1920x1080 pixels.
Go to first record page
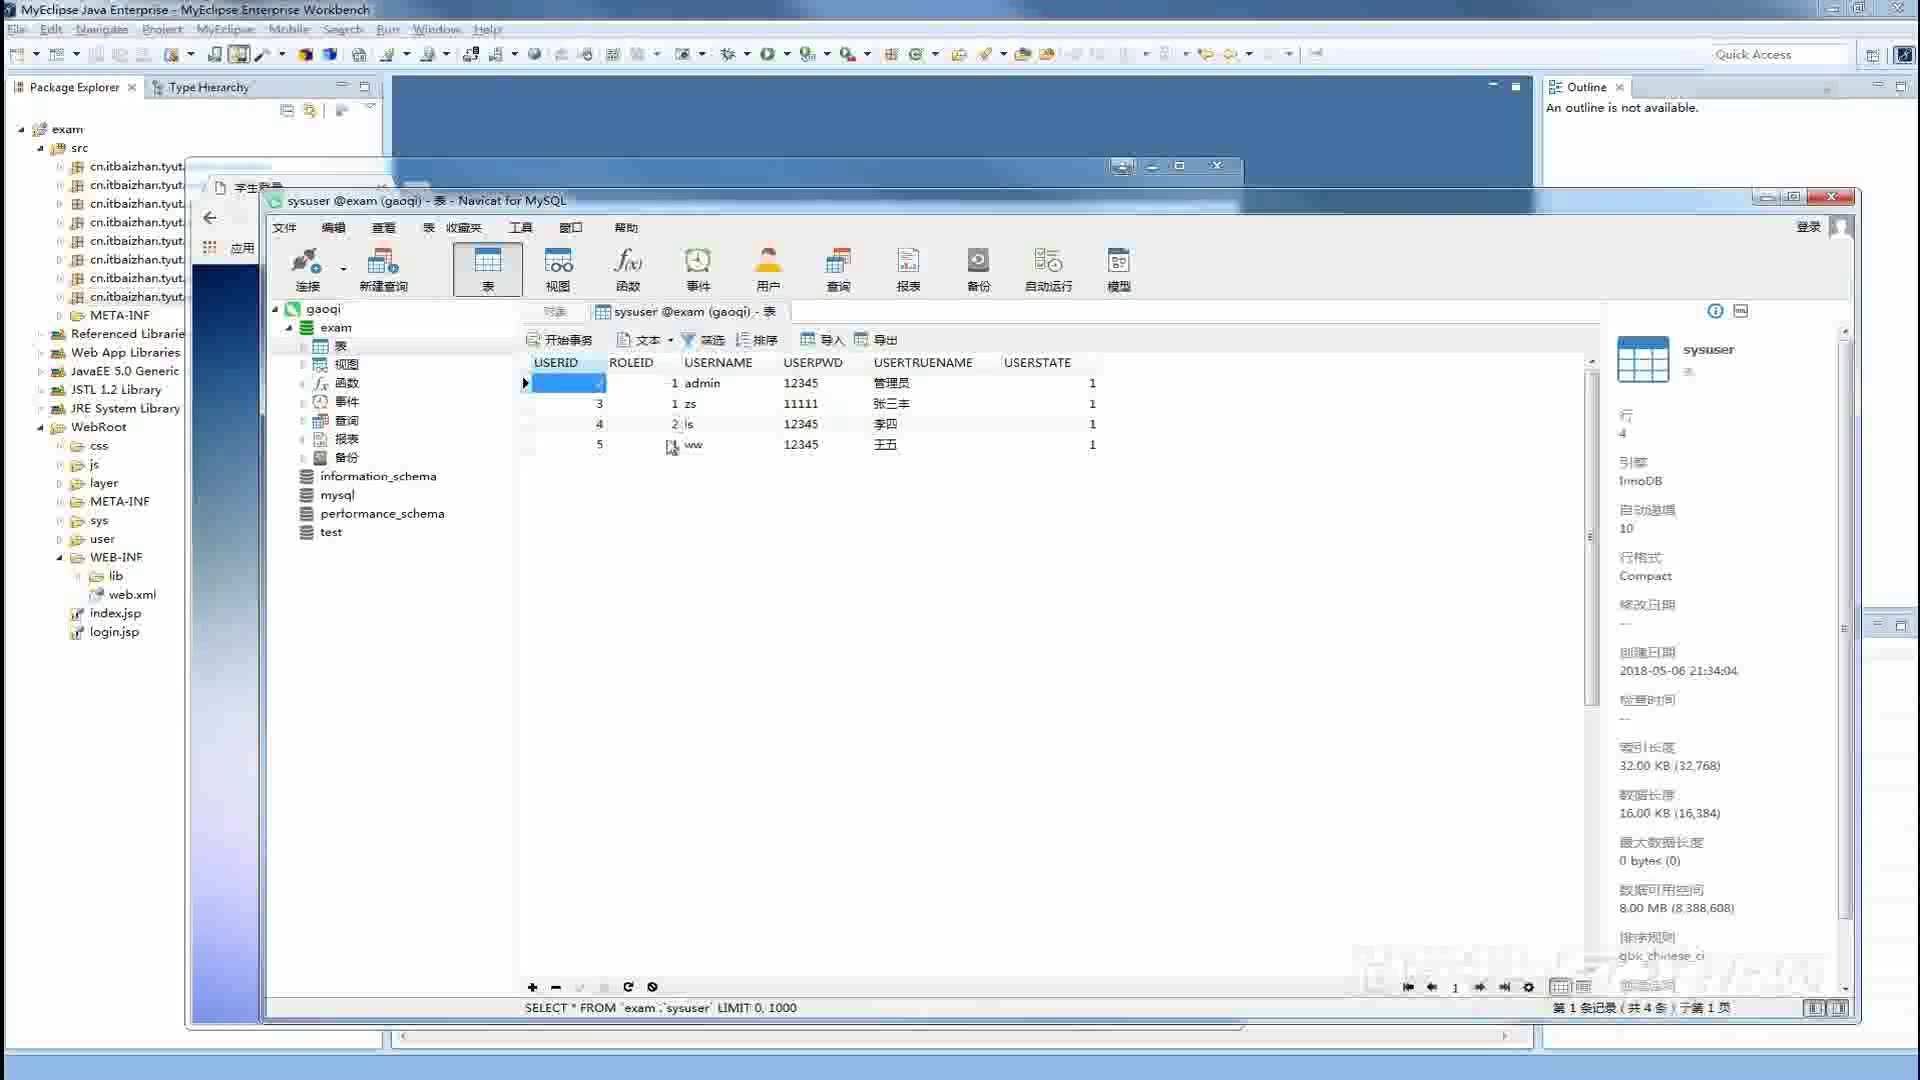1408,987
